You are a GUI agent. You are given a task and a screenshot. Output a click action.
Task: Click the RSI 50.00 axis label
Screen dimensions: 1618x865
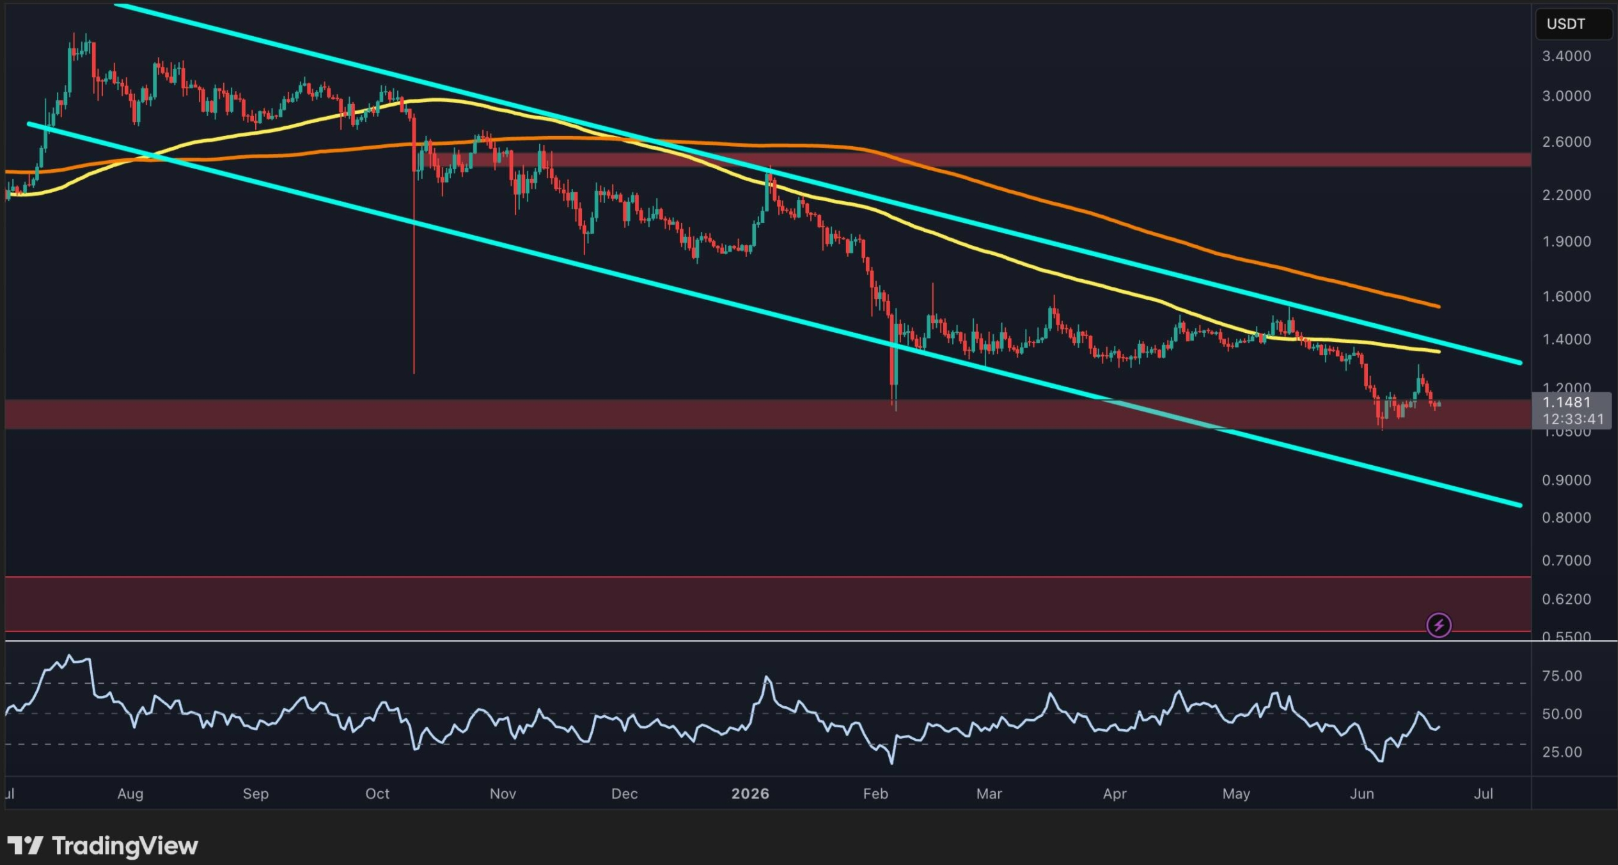1562,715
